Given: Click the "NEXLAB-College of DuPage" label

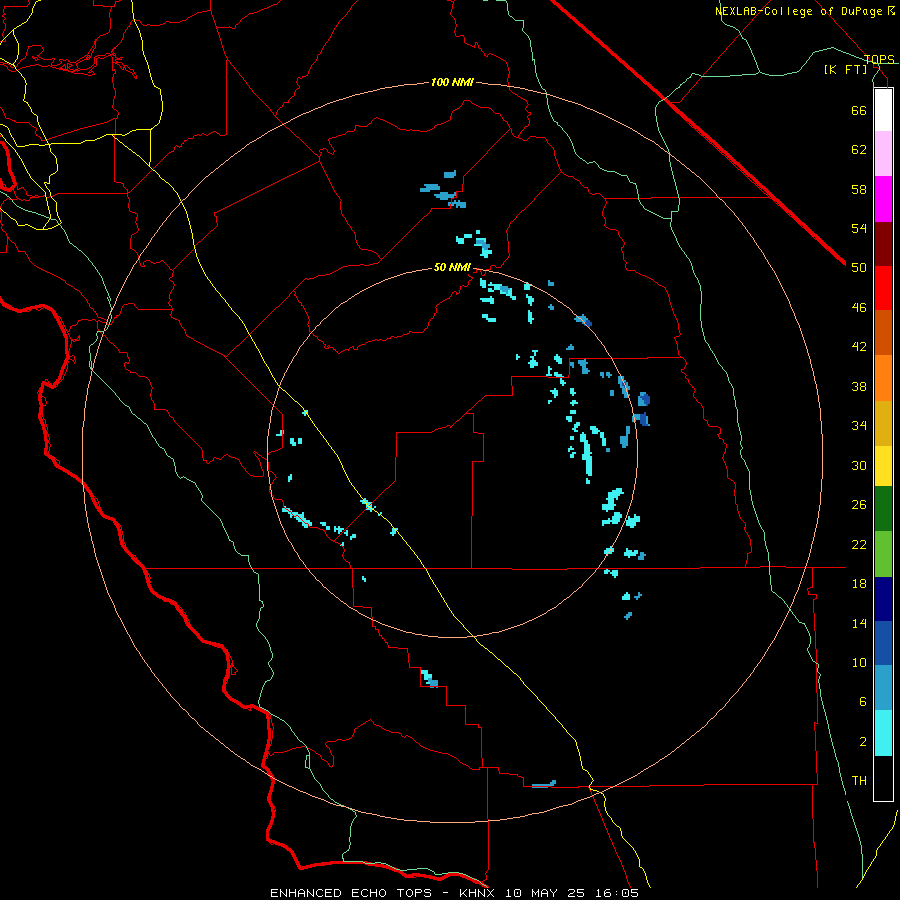Looking at the screenshot, I should point(800,11).
